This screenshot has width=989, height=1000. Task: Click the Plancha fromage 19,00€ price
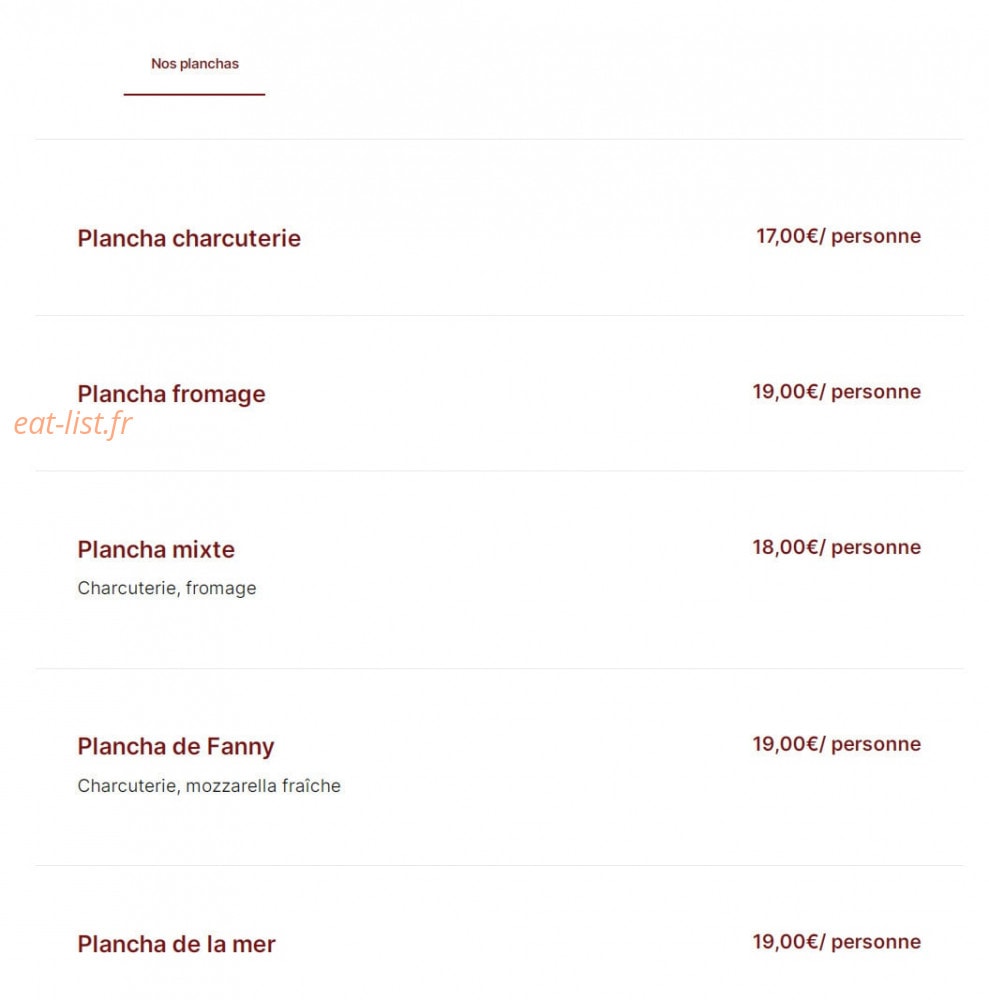(836, 392)
